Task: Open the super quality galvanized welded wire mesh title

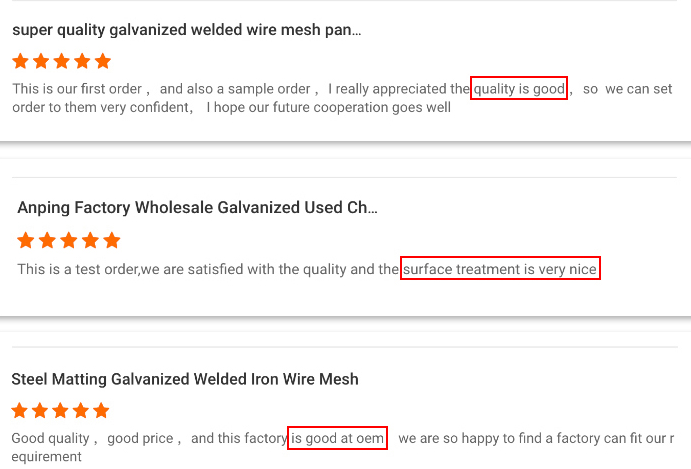Action: (x=187, y=30)
